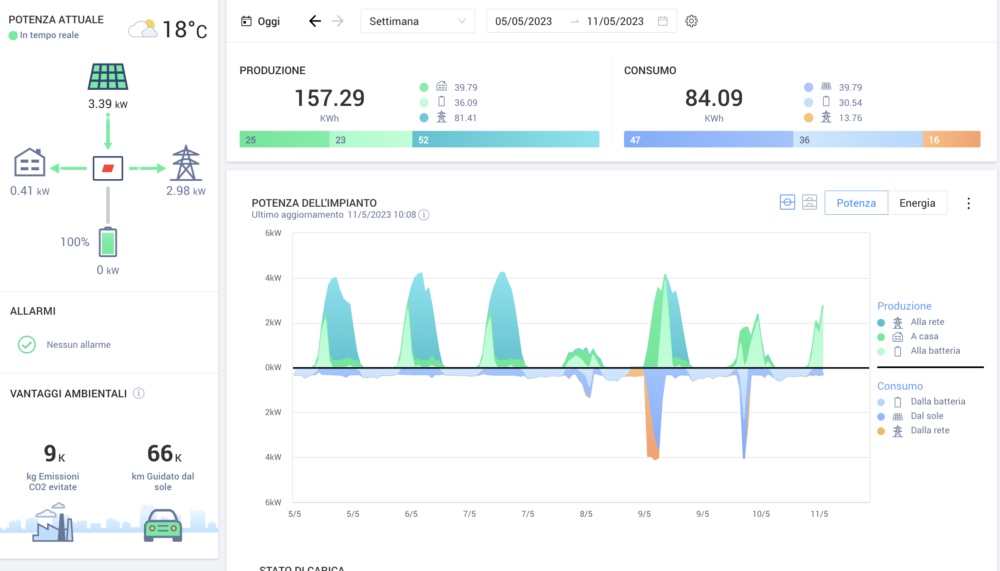The width and height of the screenshot is (1000, 571).
Task: Click the environmental benefits info icon
Action: (138, 393)
